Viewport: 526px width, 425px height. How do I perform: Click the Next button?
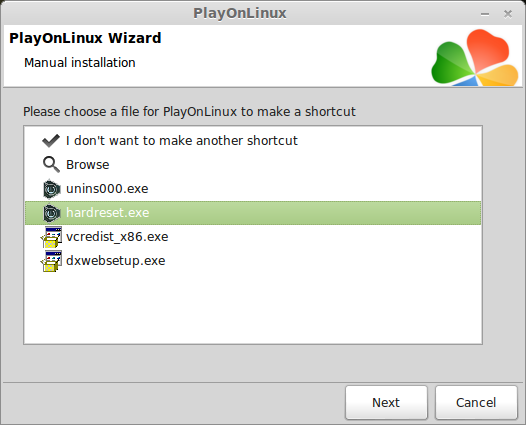[x=386, y=403]
